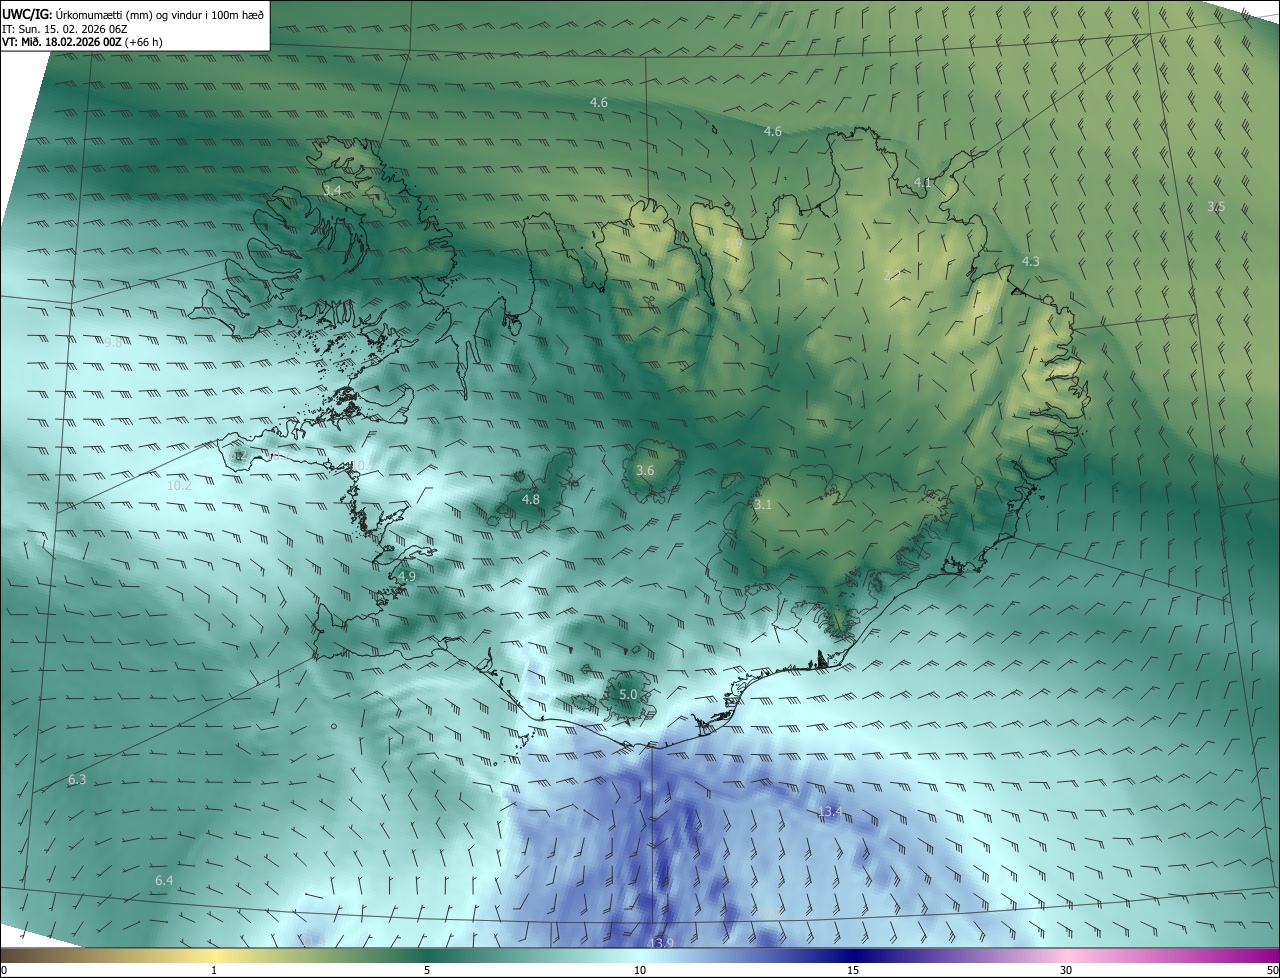
Task: Click the 4.9 value label on the map
Action: click(406, 577)
